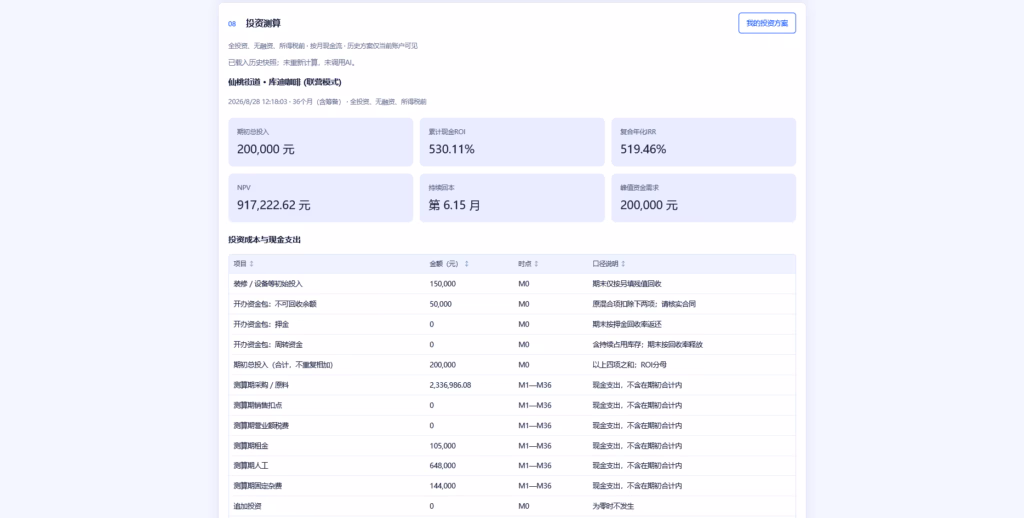This screenshot has height=518, width=1024.
Task: Click the 复合年化IRR 519.46% card
Action: point(703,142)
